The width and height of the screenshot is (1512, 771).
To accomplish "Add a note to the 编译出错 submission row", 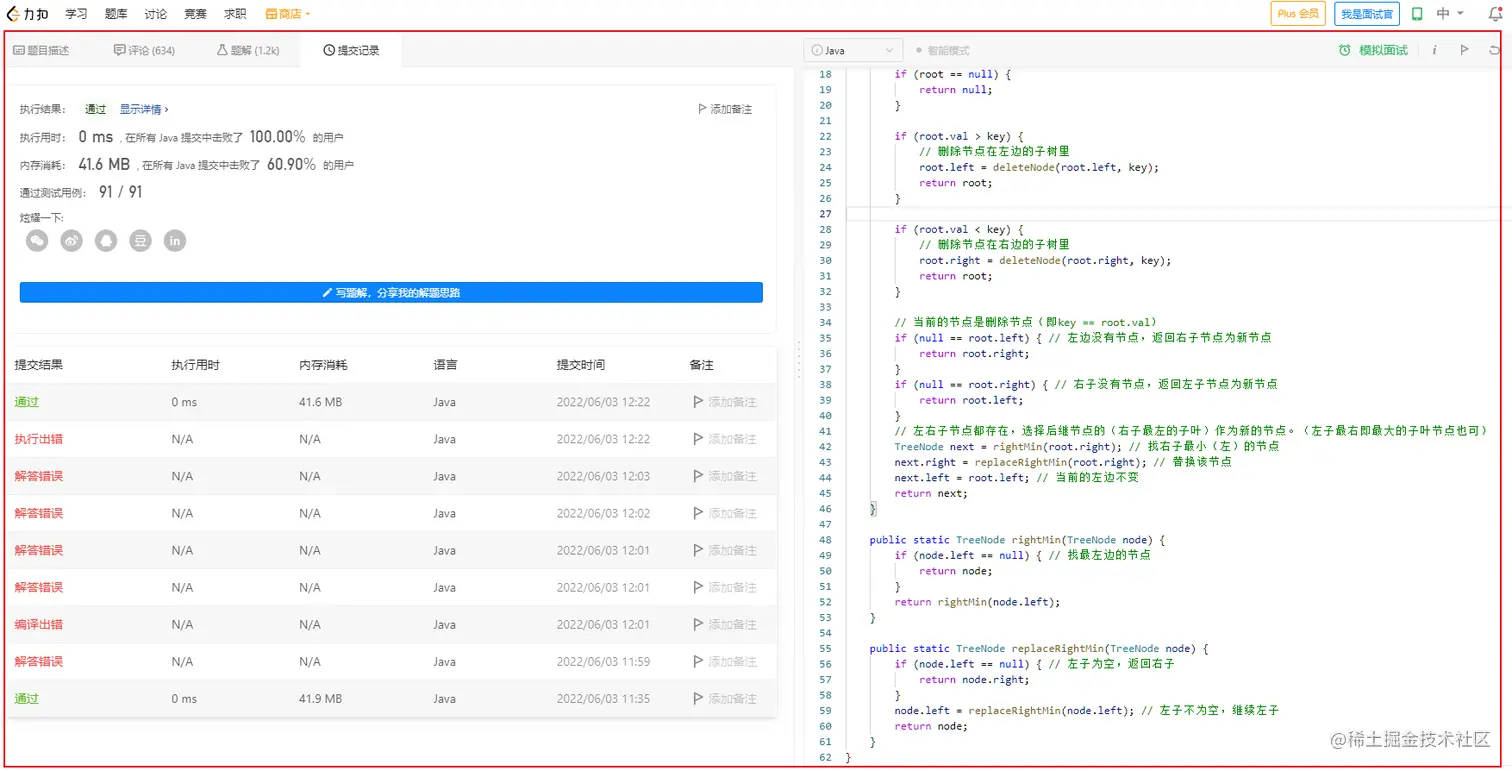I will (725, 624).
